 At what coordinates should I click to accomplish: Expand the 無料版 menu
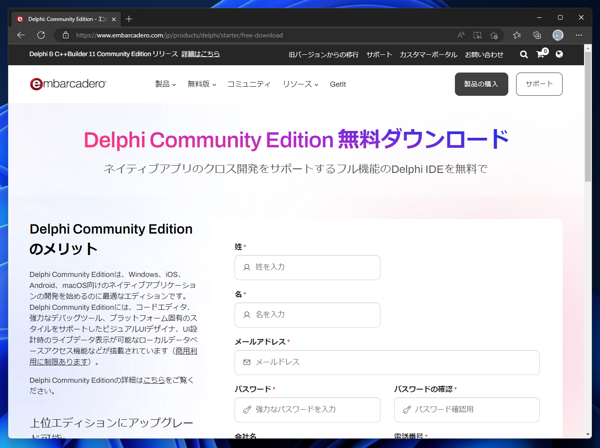[x=202, y=84]
